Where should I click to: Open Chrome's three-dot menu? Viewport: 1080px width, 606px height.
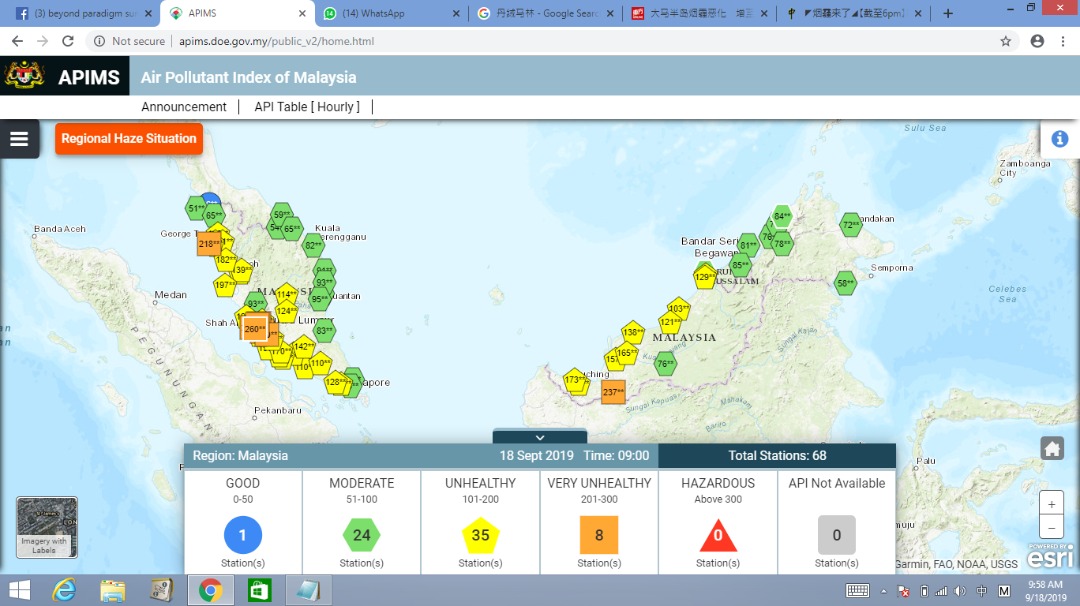pos(1063,41)
